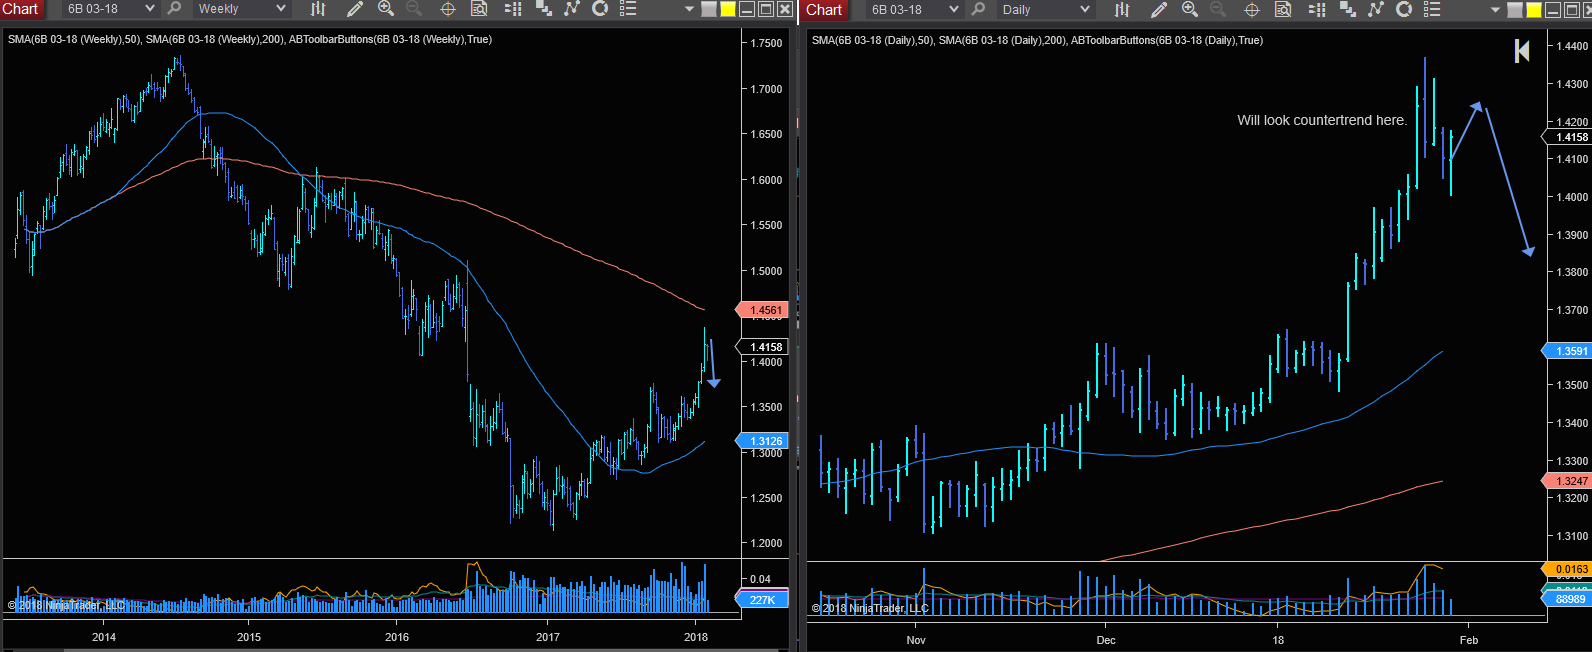This screenshot has width=1592, height=652.
Task: Open Properties list icon in Daily chart
Action: tap(1432, 9)
